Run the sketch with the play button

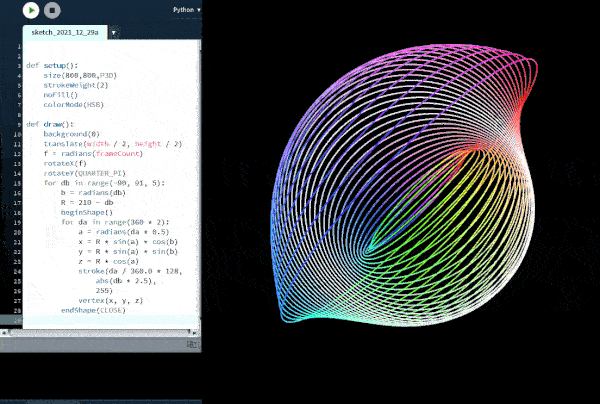[32, 11]
